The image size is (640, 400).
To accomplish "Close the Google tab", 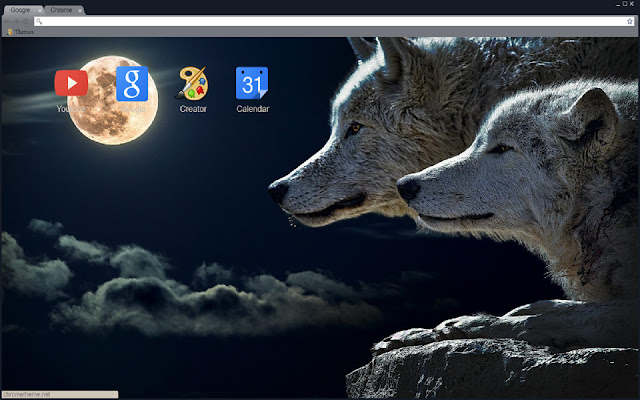I will [x=39, y=9].
